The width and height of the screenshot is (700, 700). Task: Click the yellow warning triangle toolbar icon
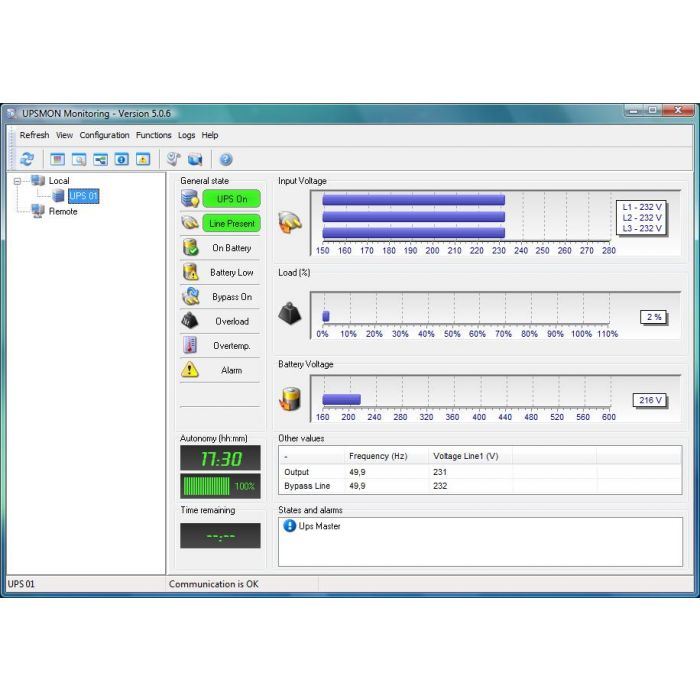[x=143, y=159]
